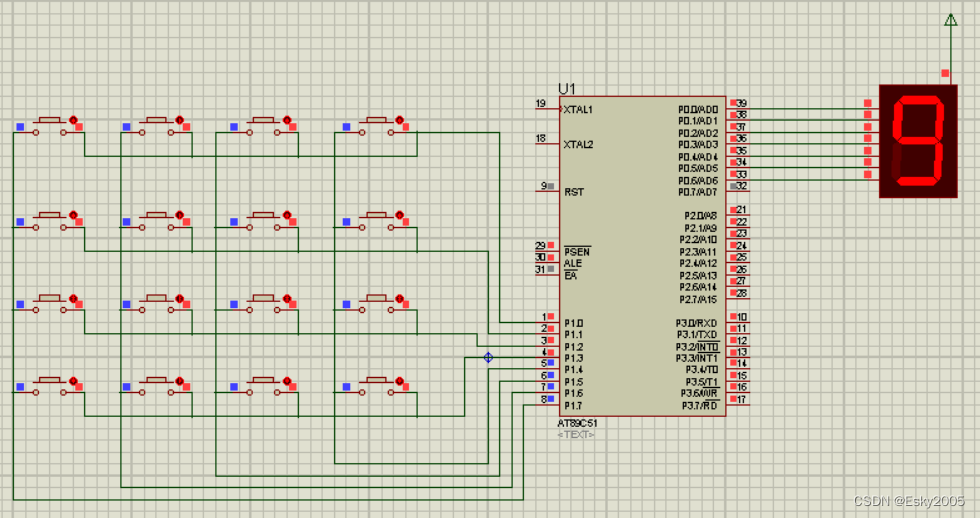Click the P2.0/A8 pin label
This screenshot has width=980, height=518.
pyautogui.click(x=701, y=216)
